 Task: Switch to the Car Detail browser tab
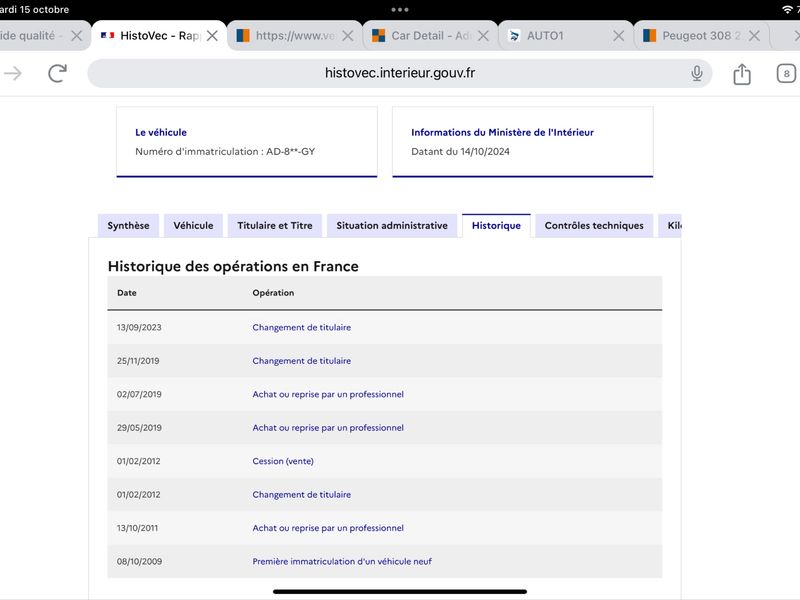tap(430, 36)
